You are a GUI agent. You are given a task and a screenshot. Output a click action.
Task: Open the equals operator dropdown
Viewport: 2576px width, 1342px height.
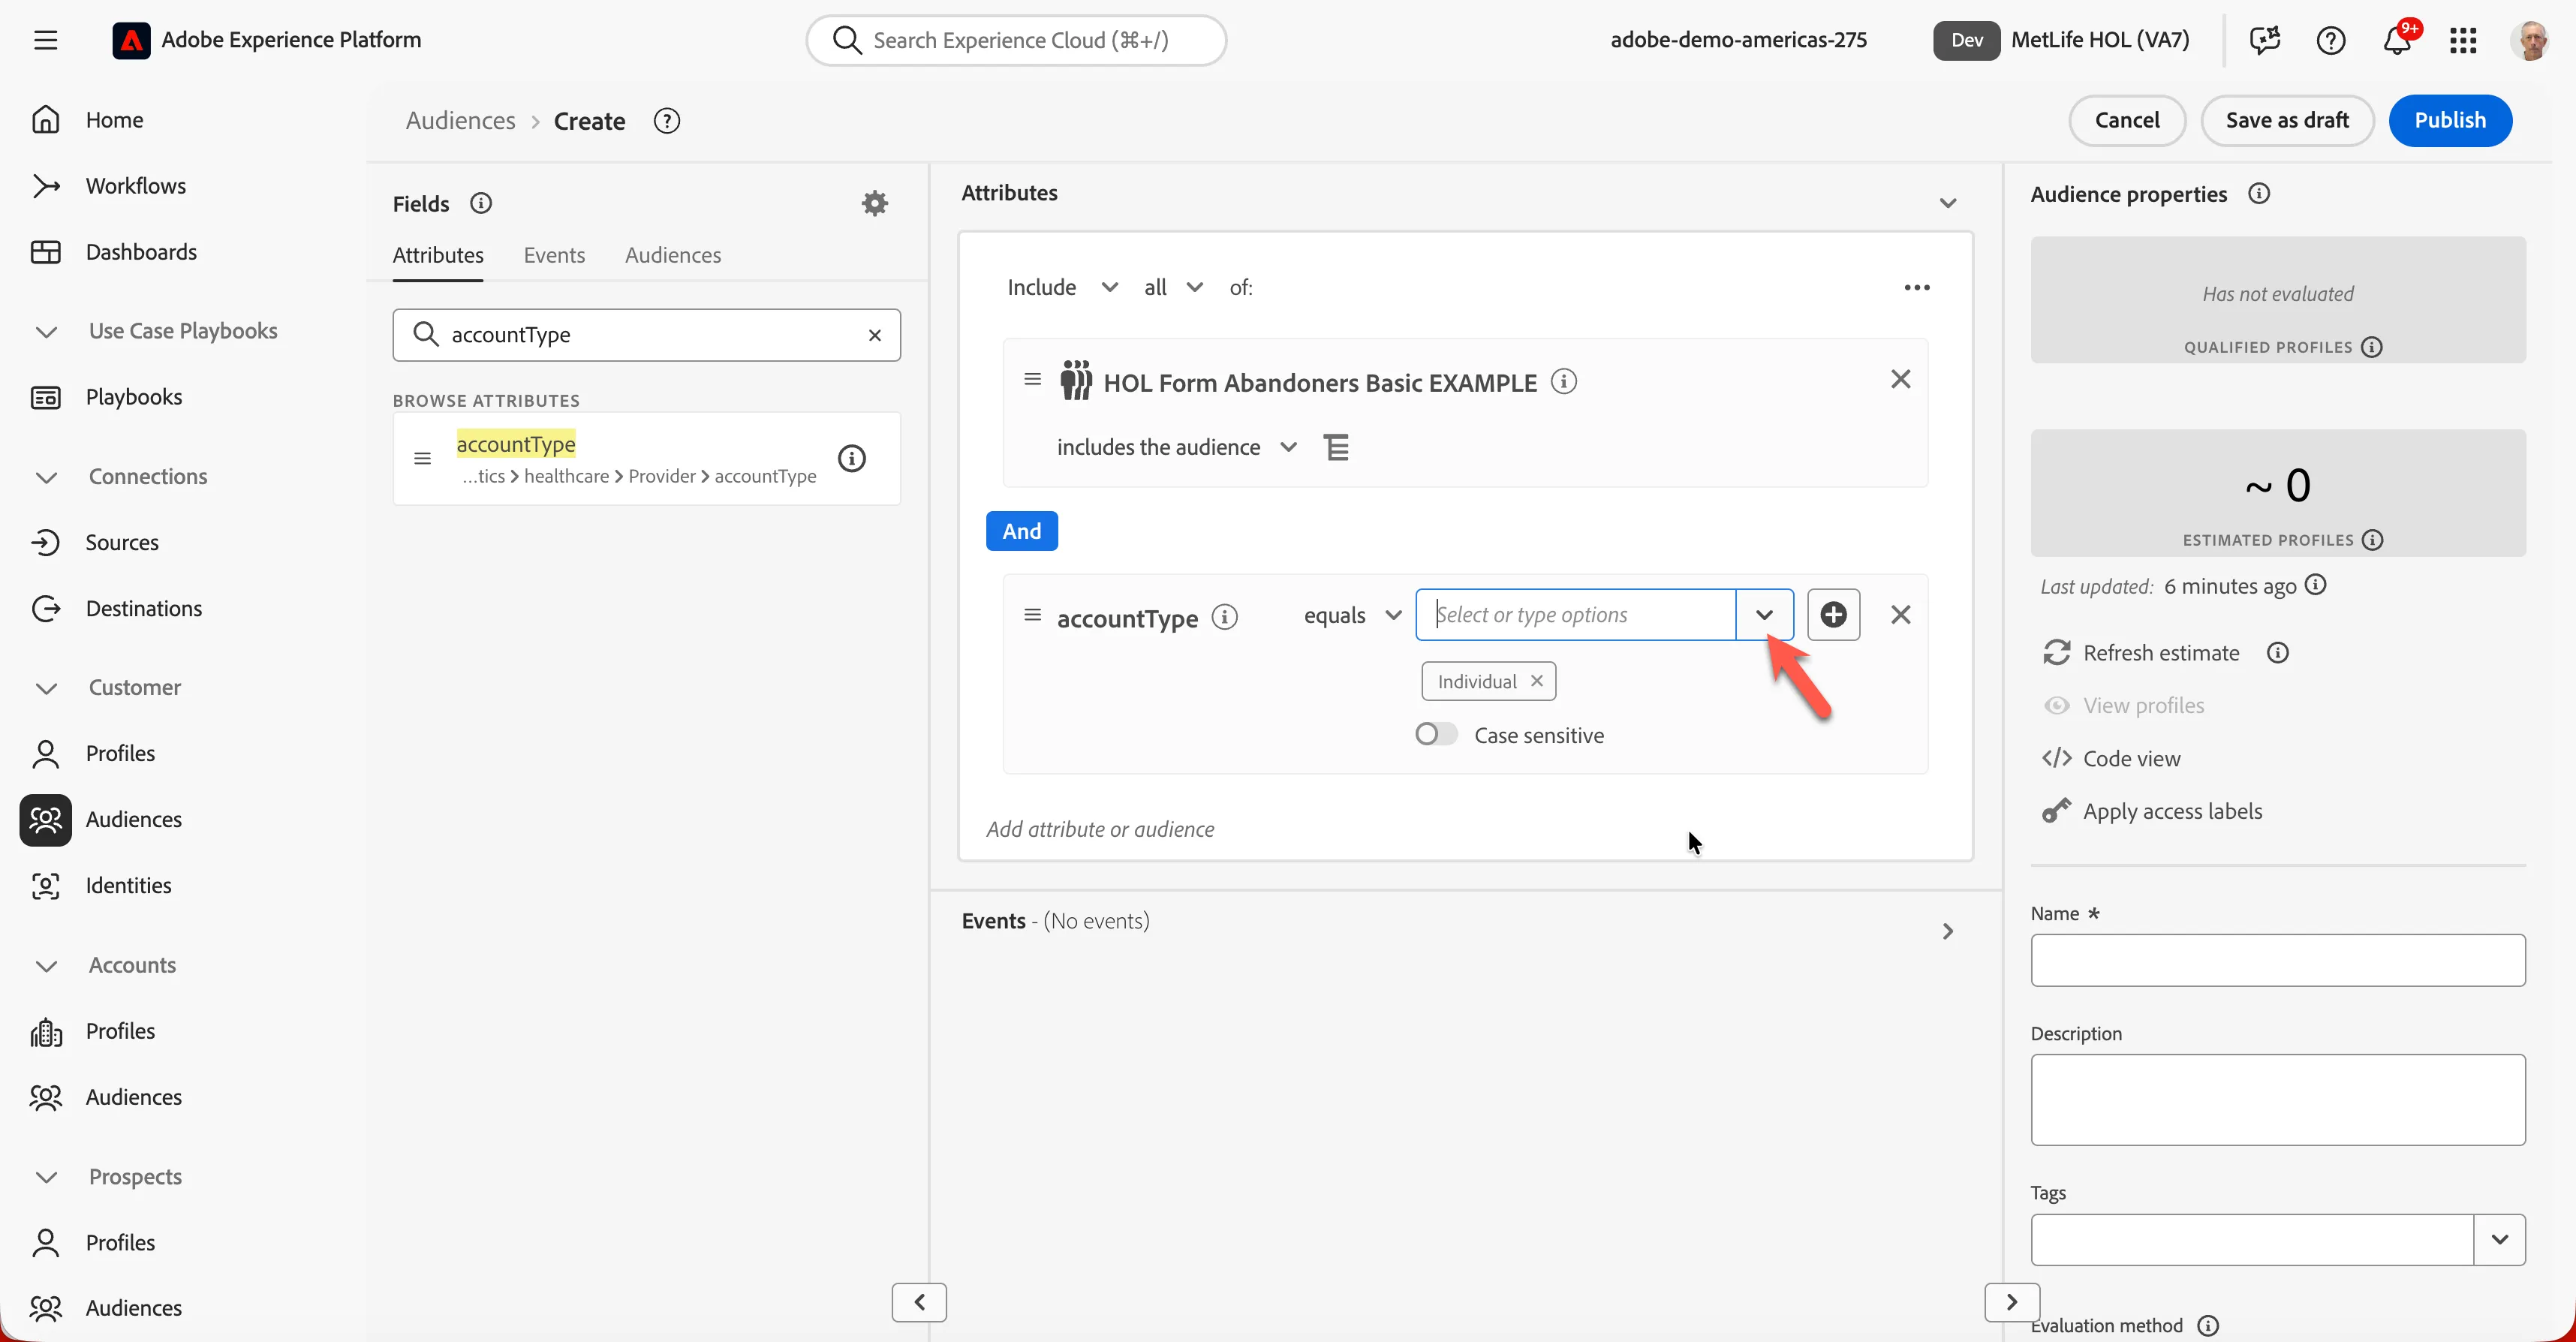click(1353, 615)
